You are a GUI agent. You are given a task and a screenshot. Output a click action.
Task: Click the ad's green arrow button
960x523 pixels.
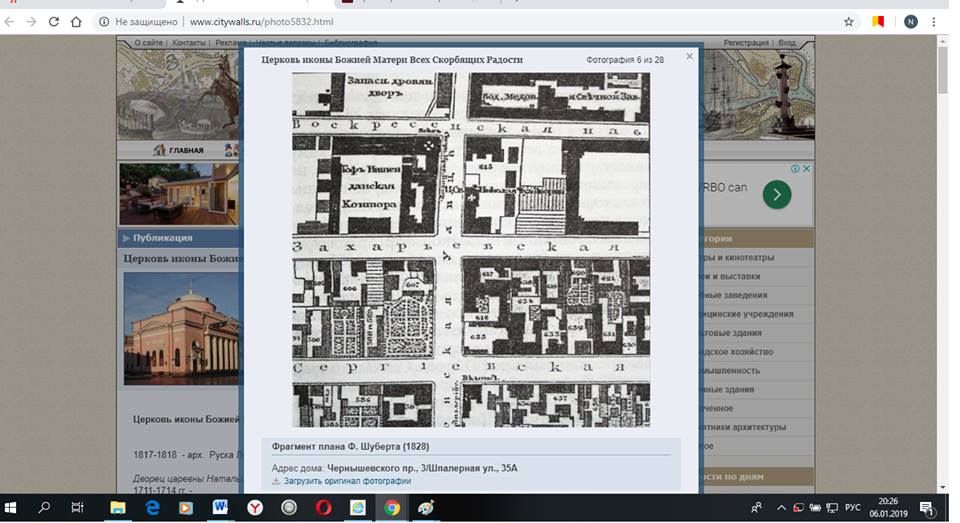[777, 195]
